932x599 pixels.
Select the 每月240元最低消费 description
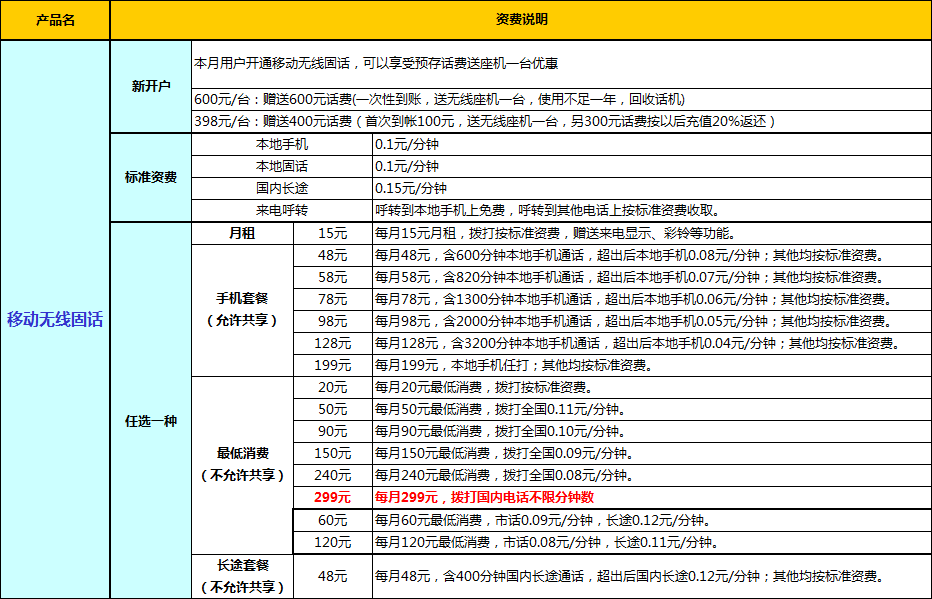pos(652,475)
